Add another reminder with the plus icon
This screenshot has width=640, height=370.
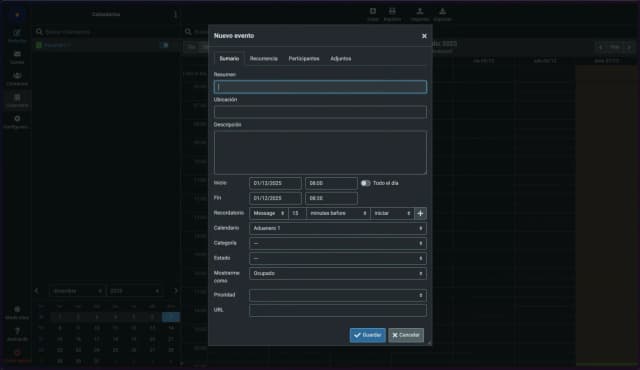point(420,213)
